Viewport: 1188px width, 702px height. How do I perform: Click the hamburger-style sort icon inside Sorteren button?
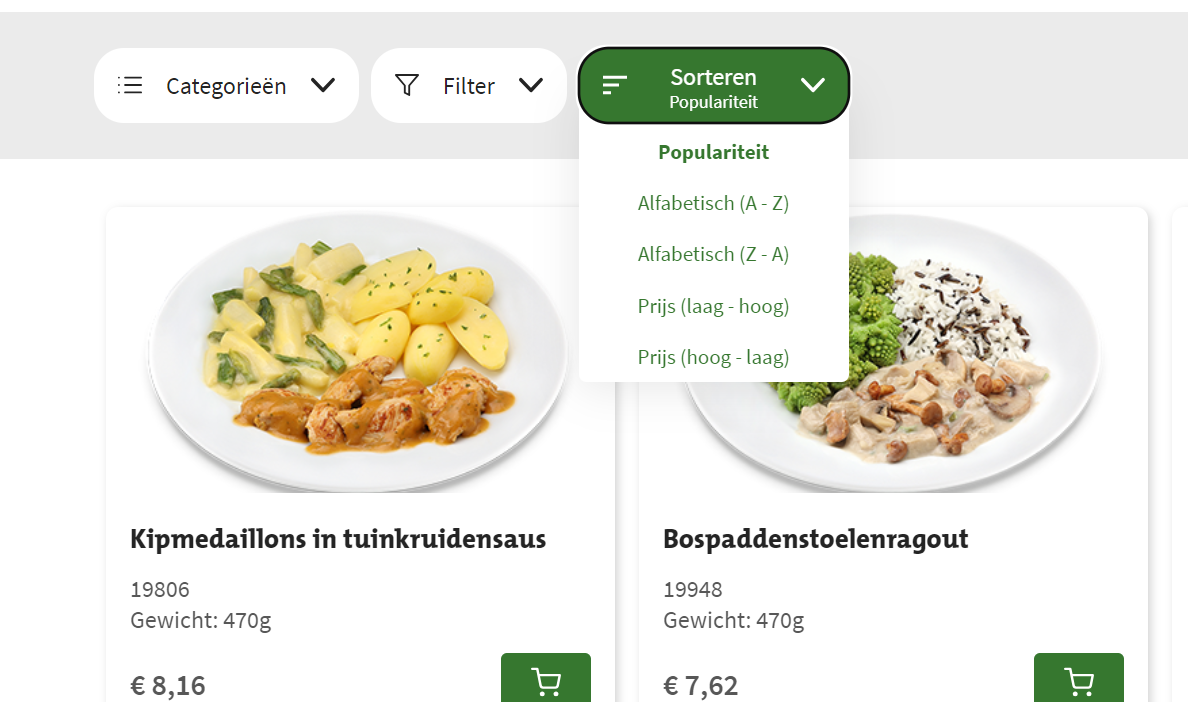[x=614, y=85]
